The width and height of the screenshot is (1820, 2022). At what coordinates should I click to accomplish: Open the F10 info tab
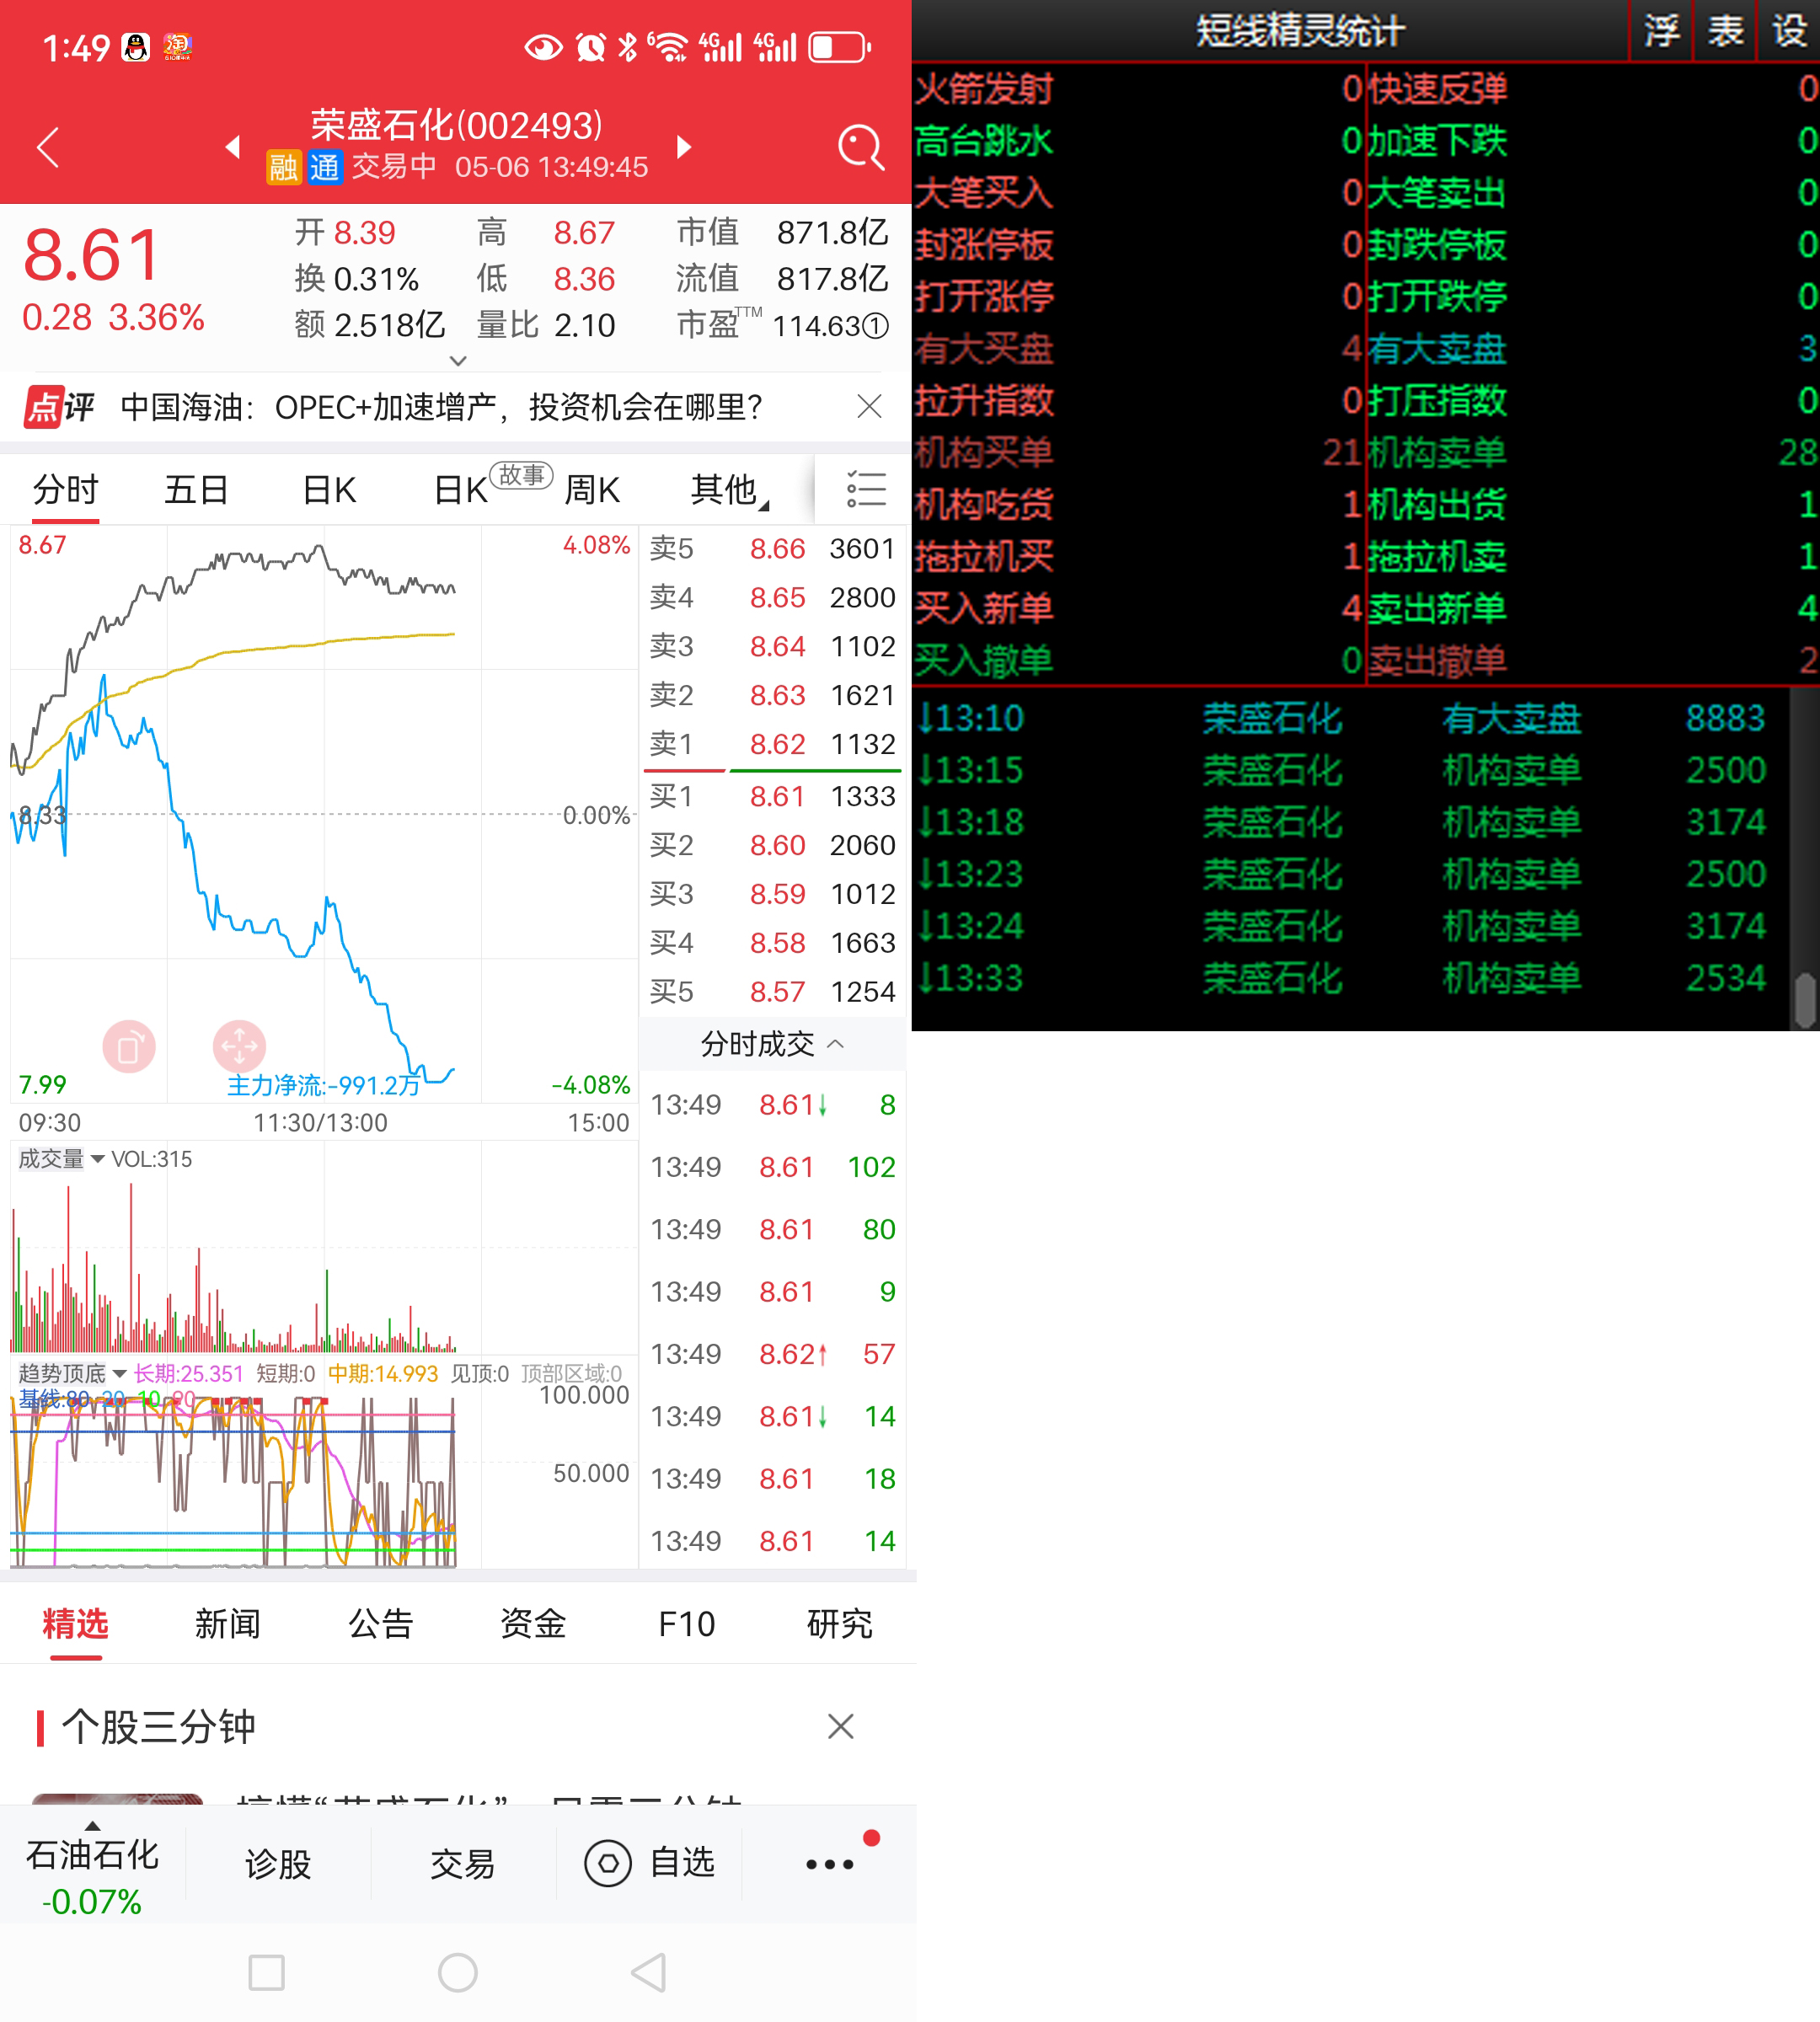(686, 1624)
